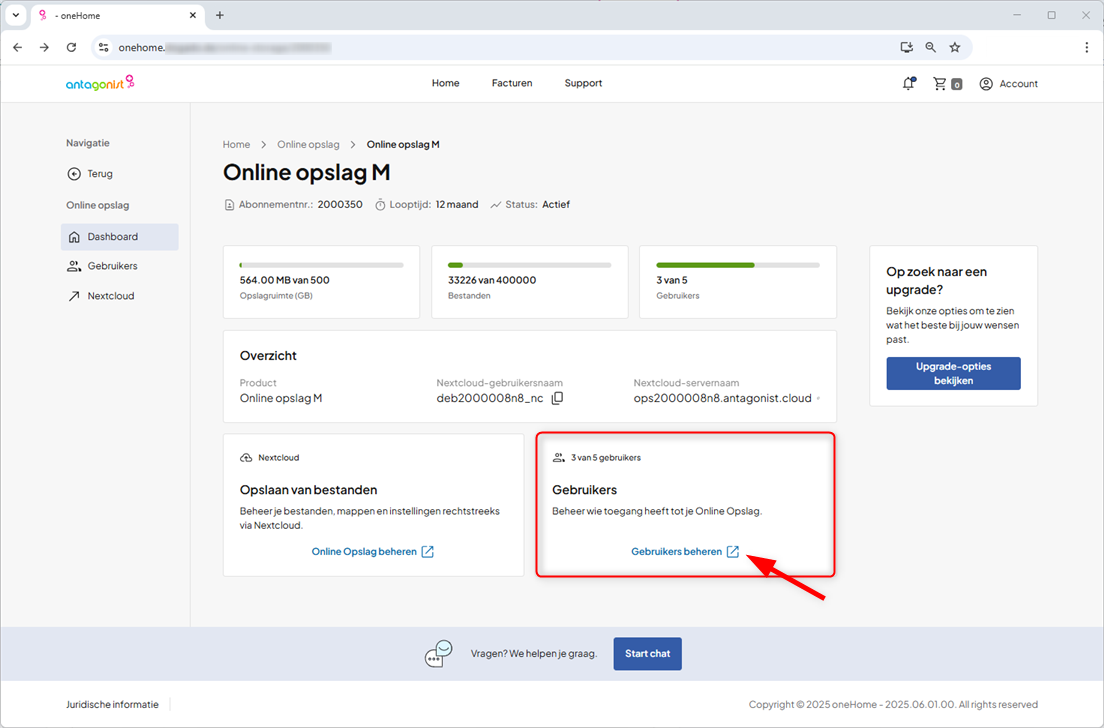
Task: Go to Home in the top navigation
Action: (446, 83)
